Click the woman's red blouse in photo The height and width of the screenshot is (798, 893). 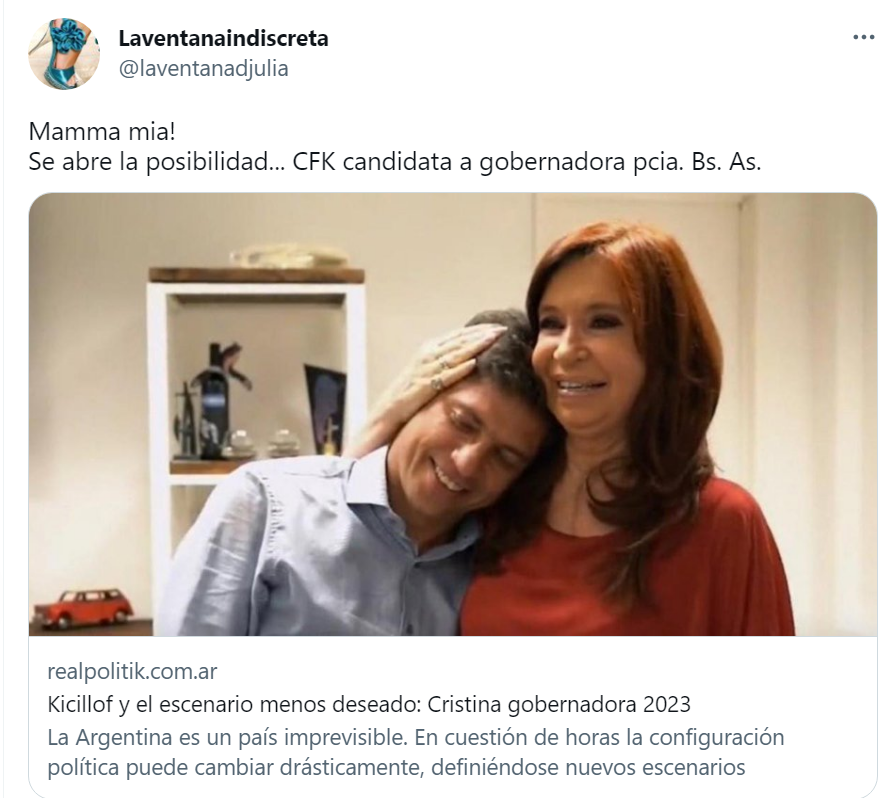626,575
